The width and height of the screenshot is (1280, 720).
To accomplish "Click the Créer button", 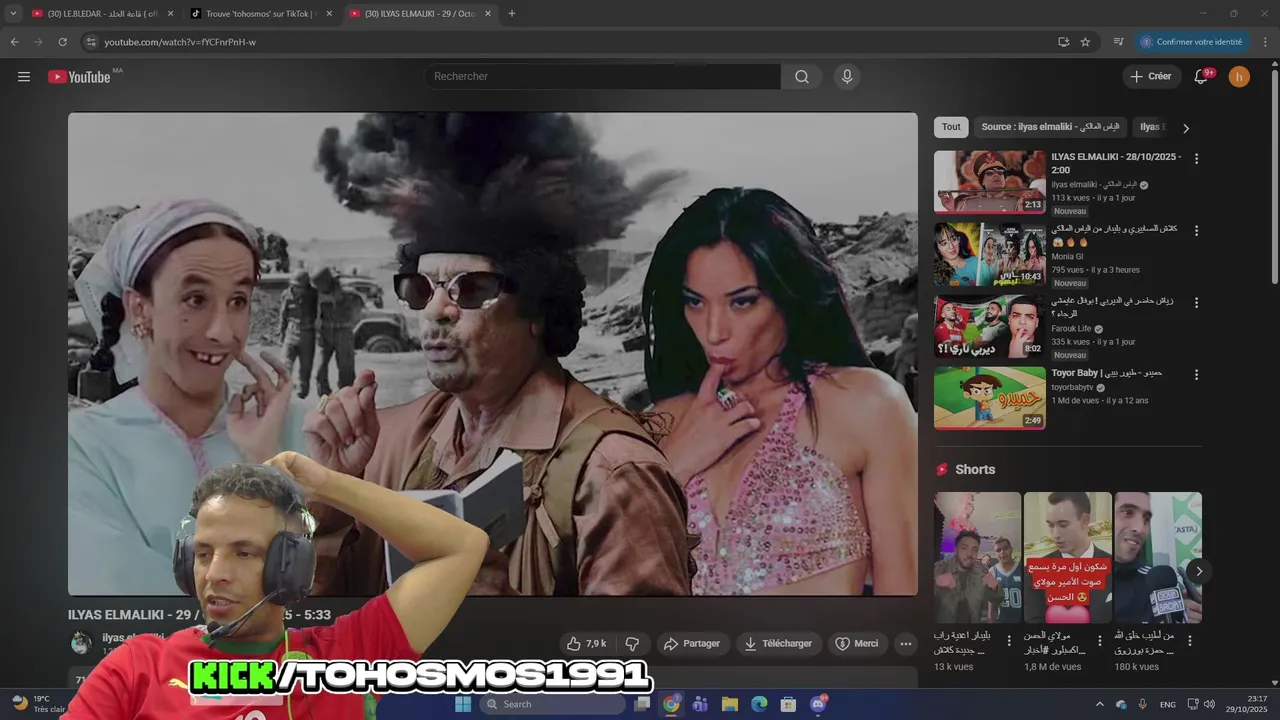I will click(x=1150, y=77).
